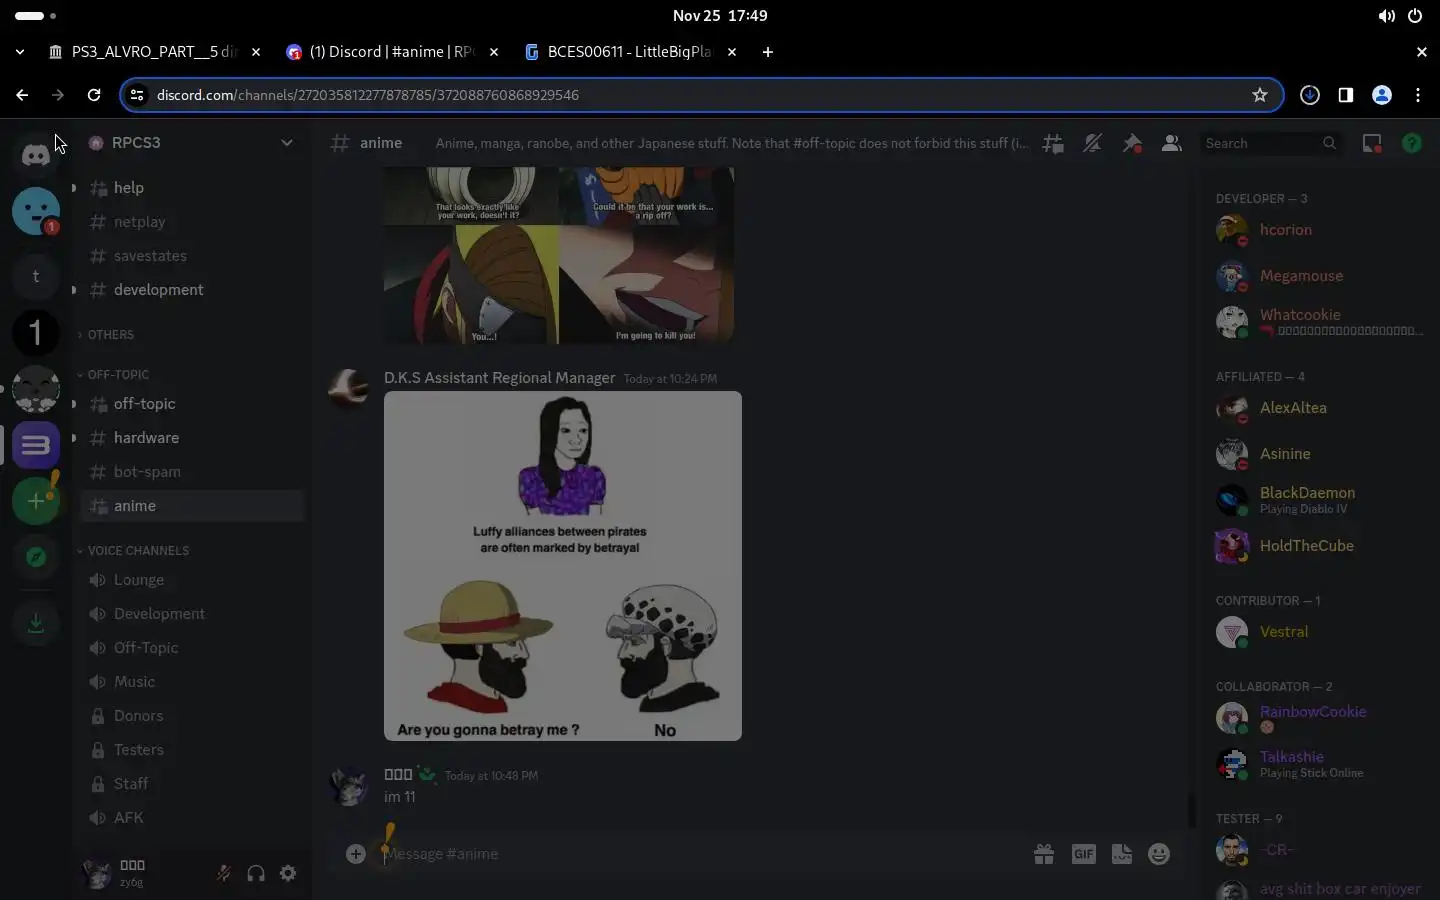Switch to Discord #anime browser tab
1440x900 pixels.
pyautogui.click(x=392, y=52)
